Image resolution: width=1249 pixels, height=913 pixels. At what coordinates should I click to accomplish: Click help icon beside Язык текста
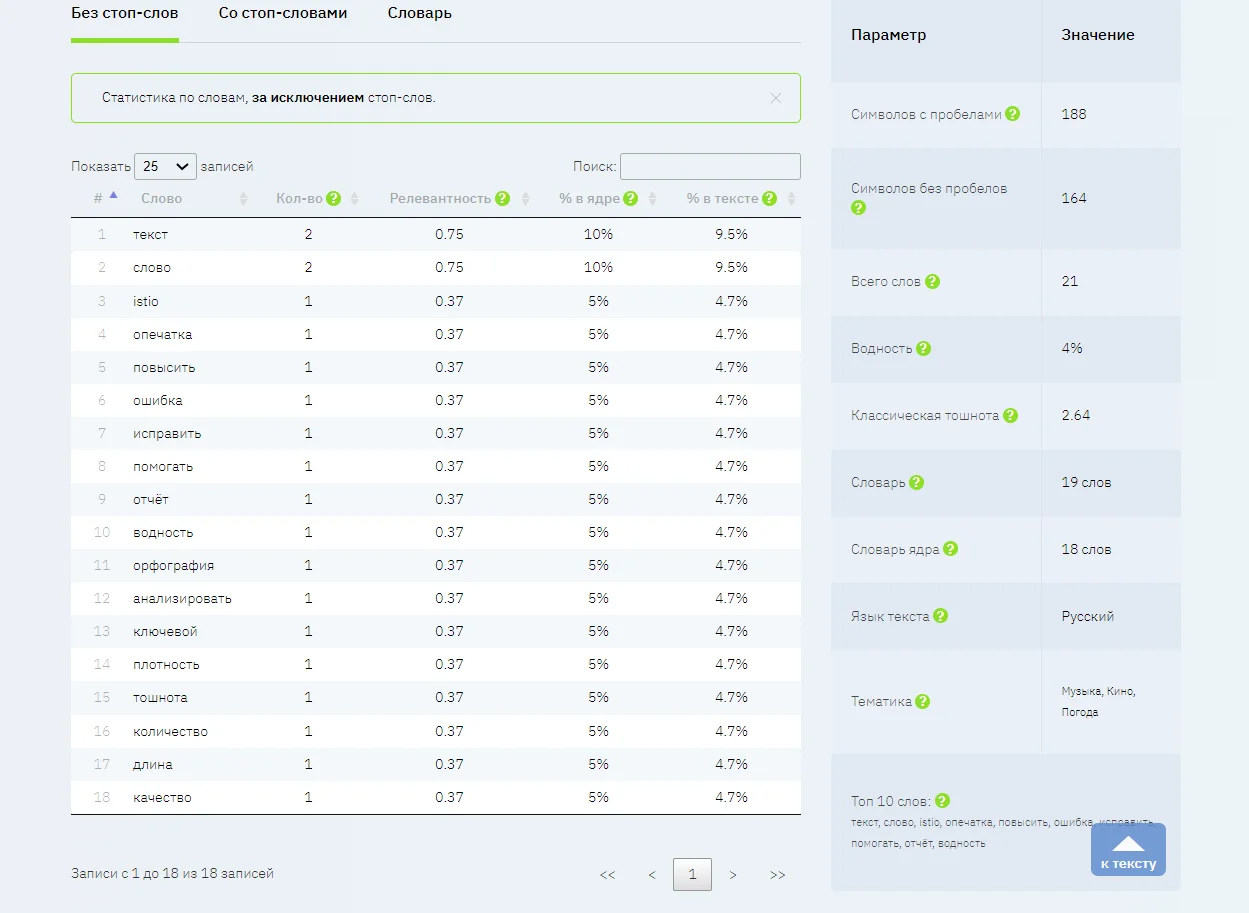click(x=940, y=616)
